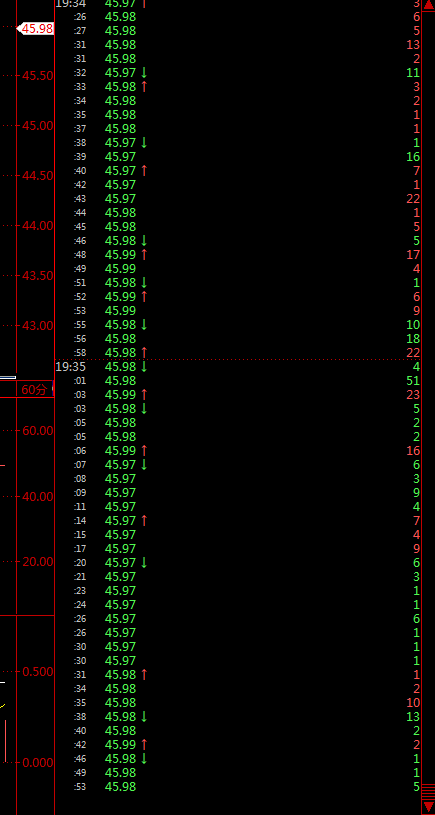Click the :11 time in the 19:35 block
The height and width of the screenshot is (815, 435).
click(81, 507)
